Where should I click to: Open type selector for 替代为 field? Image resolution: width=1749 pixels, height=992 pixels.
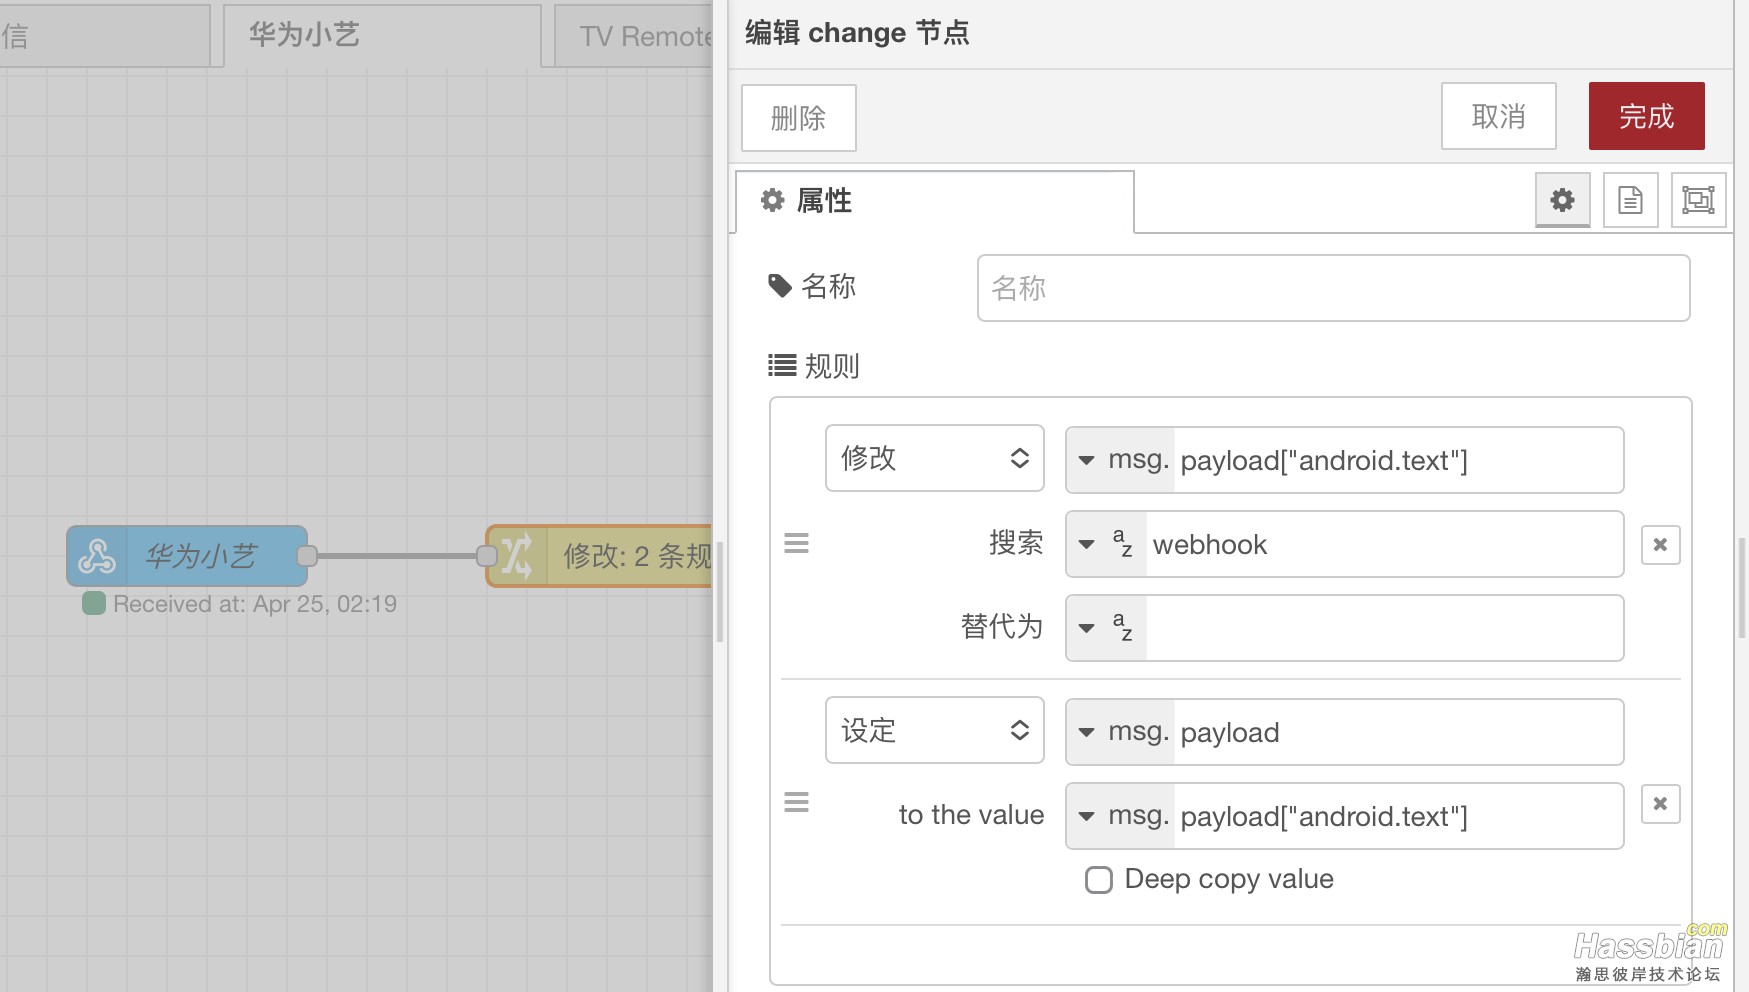point(1106,628)
